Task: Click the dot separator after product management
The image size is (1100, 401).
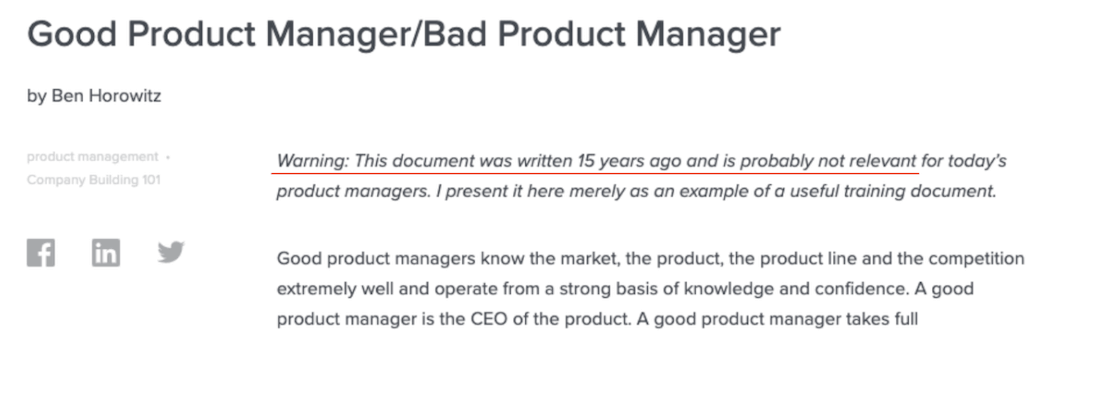Action: [168, 157]
